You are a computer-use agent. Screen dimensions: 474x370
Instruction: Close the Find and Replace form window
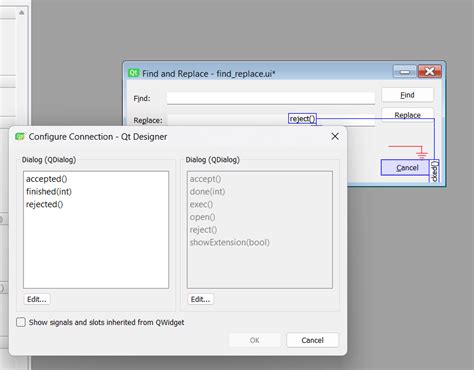430,71
